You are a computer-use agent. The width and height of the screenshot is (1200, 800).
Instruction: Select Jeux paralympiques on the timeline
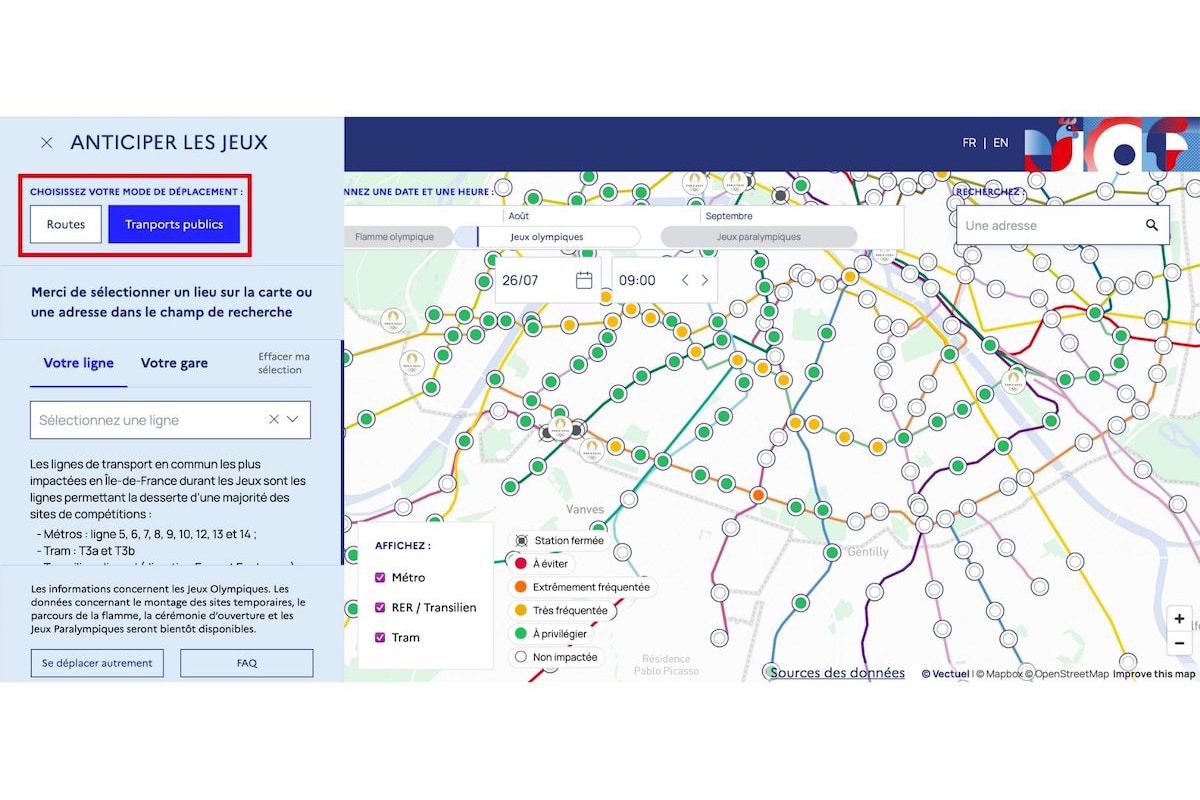pyautogui.click(x=758, y=237)
